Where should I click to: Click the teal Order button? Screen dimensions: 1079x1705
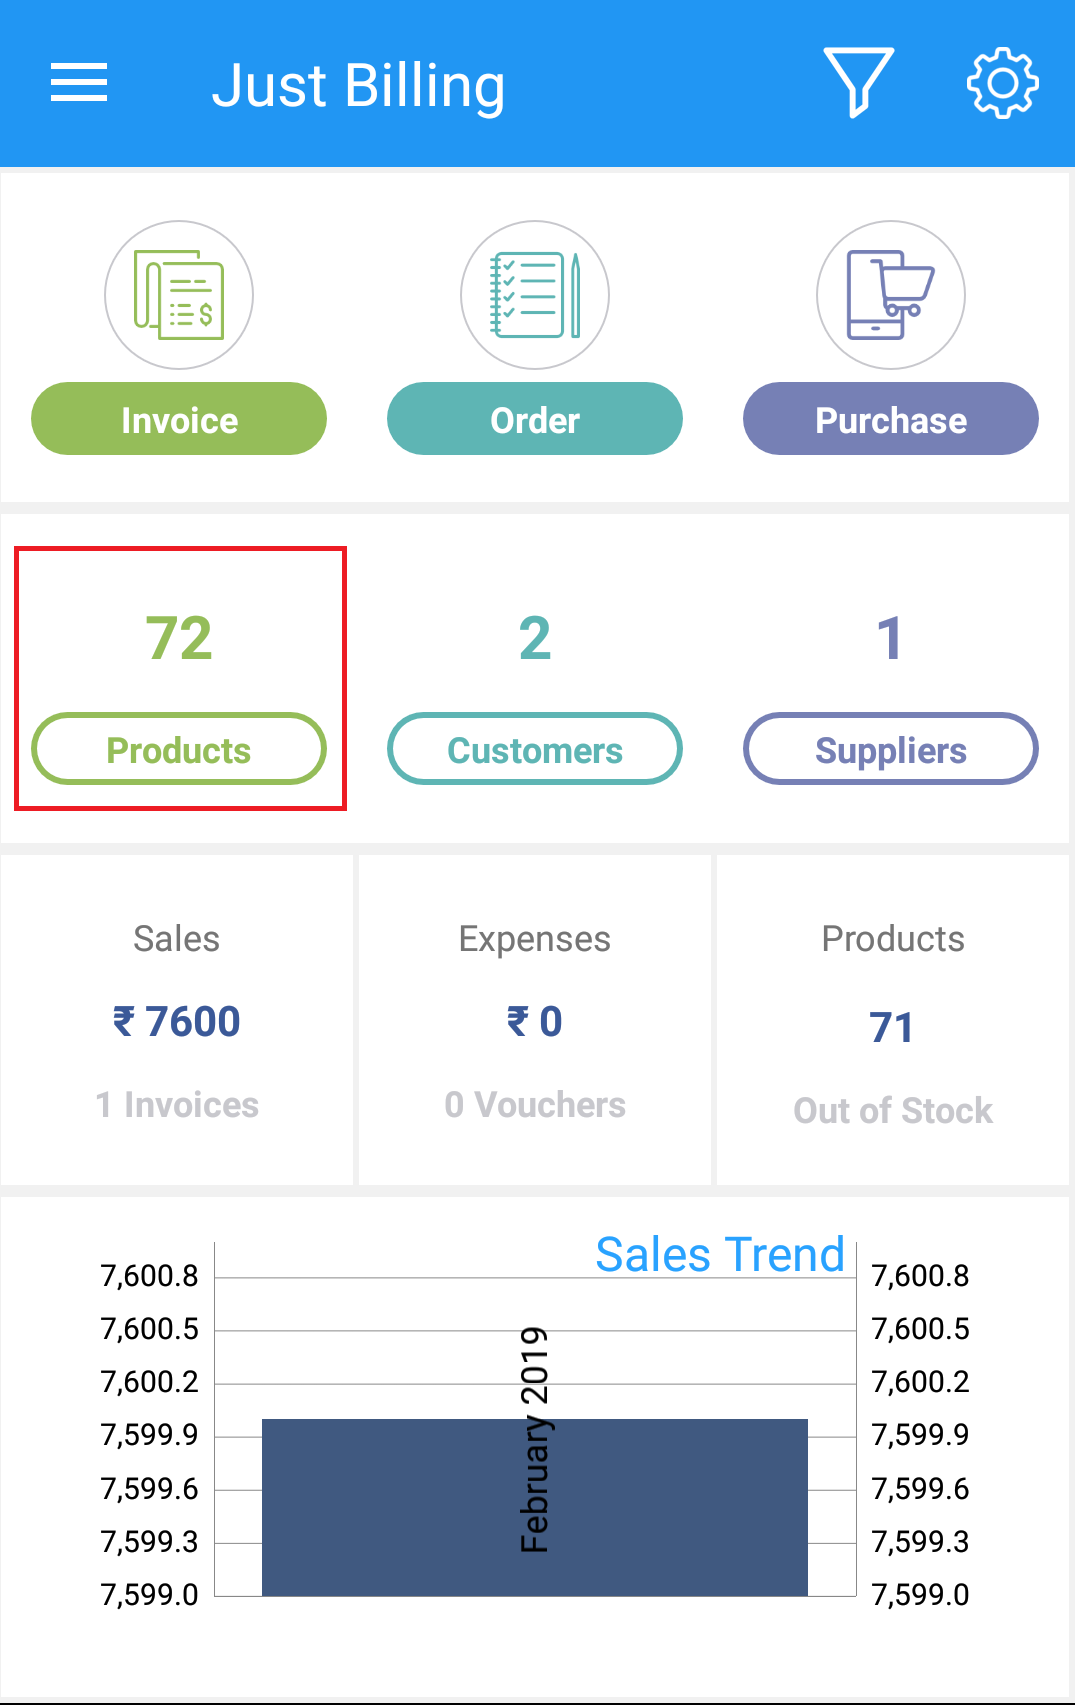(535, 419)
